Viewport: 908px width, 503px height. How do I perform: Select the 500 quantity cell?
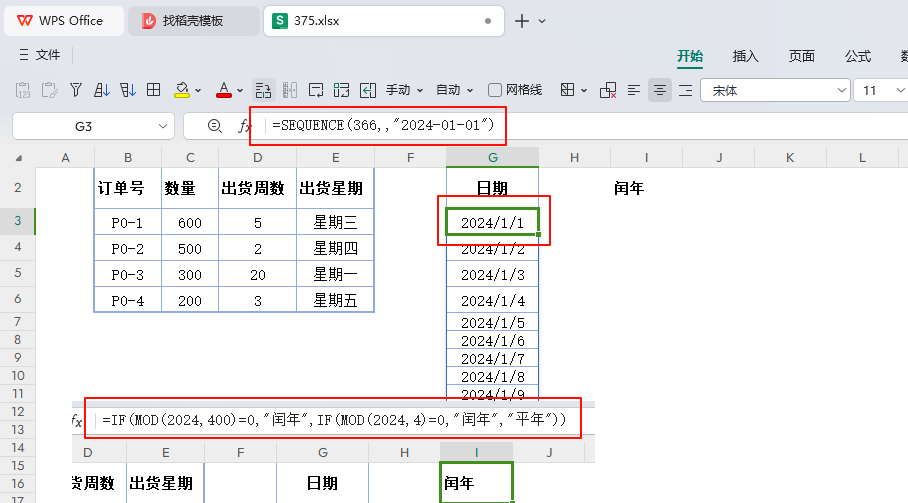pos(190,248)
